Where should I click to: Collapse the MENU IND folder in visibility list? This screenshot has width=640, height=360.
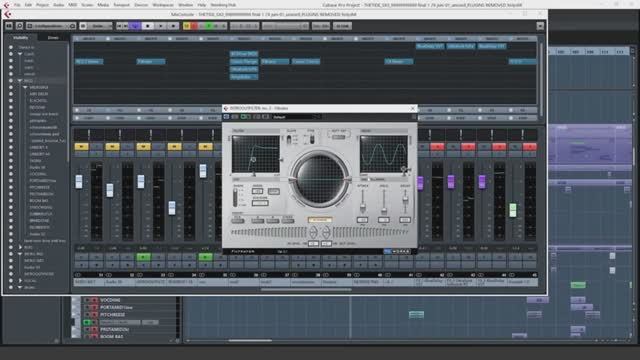[x=20, y=254]
